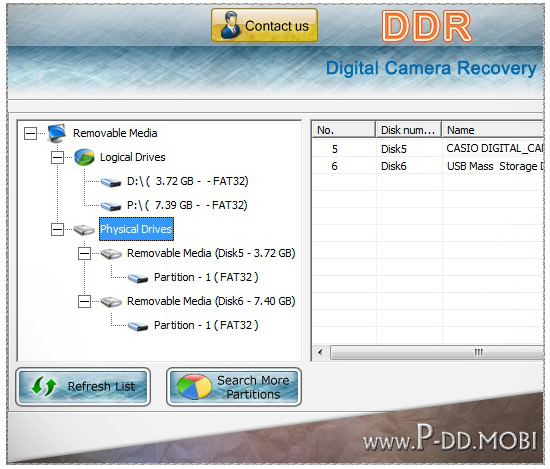This screenshot has width=550, height=469.
Task: Collapse the Logical Drives branch
Action: pos(57,157)
